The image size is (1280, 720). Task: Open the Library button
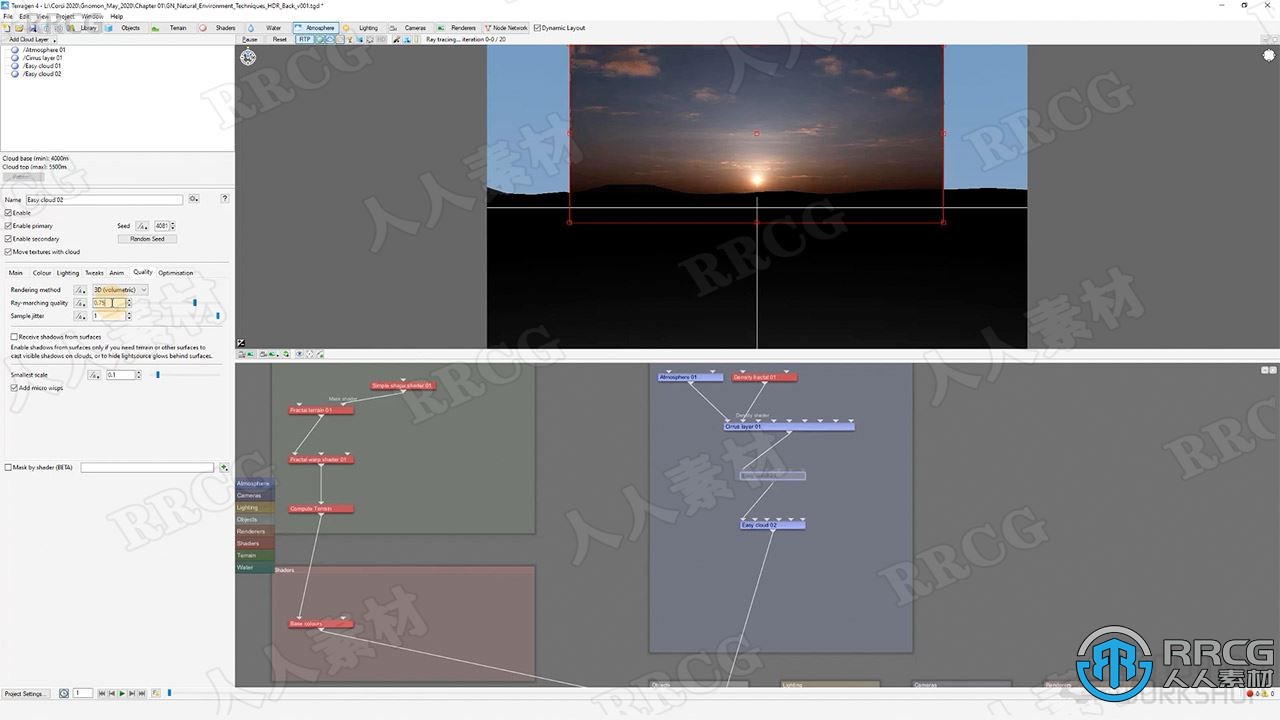(84, 28)
